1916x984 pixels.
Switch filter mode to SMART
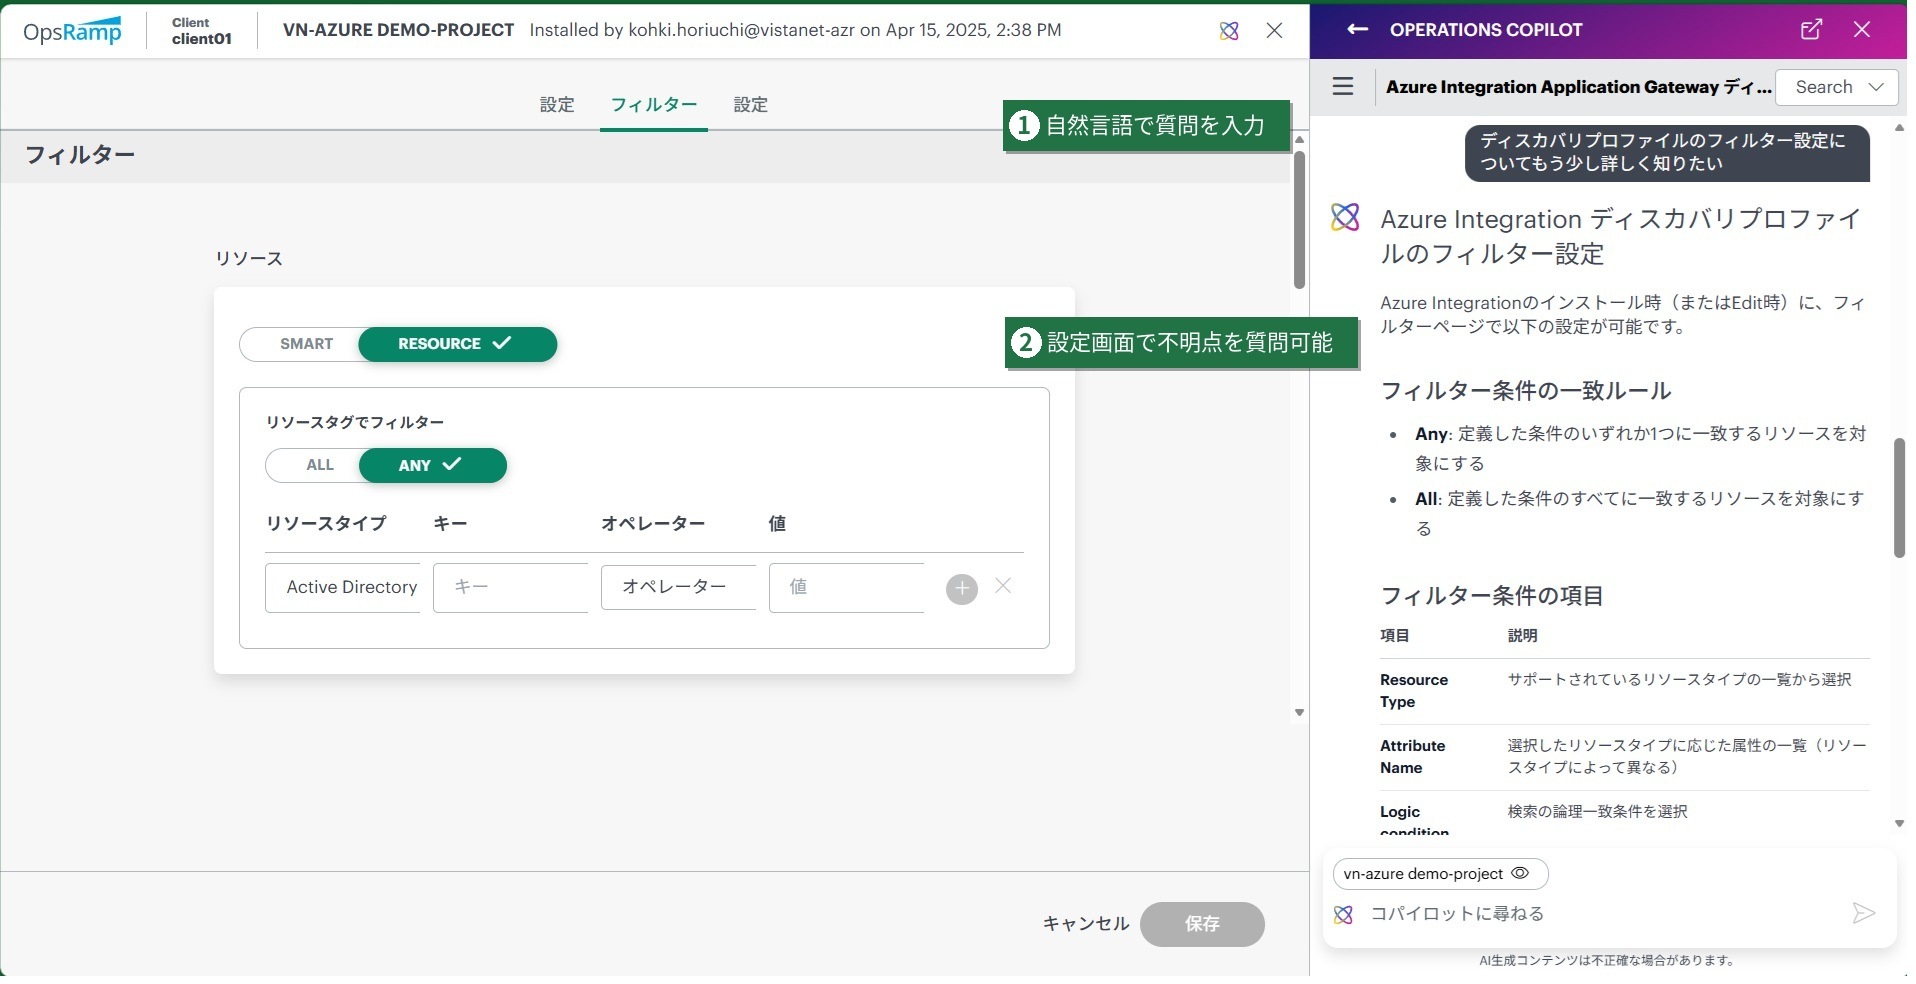306,344
